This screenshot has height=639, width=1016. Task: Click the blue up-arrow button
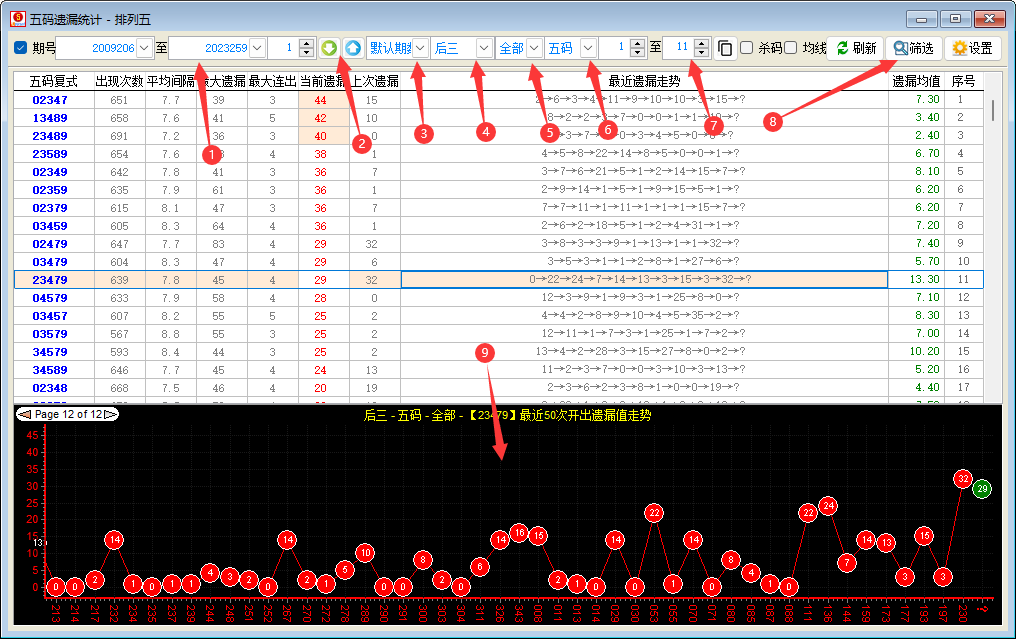[x=353, y=48]
